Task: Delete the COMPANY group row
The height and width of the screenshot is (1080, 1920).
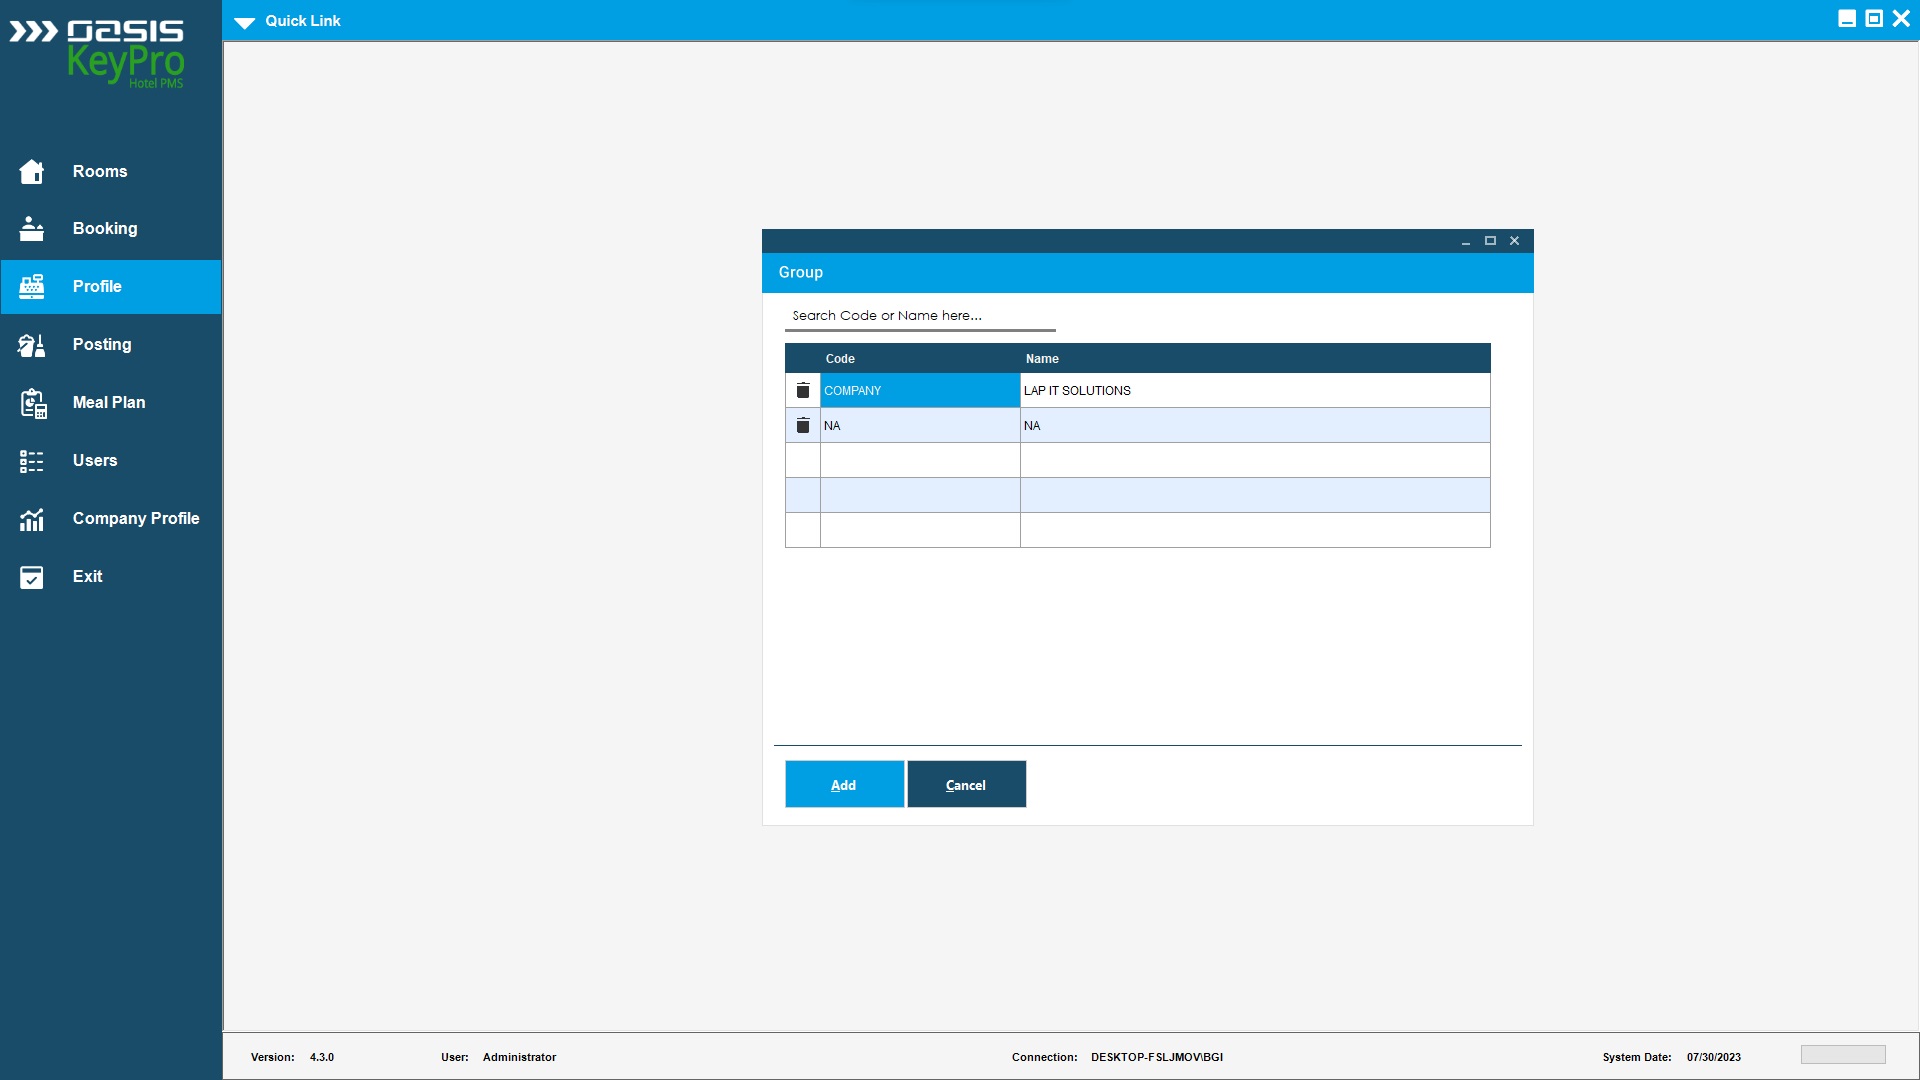Action: click(x=803, y=391)
